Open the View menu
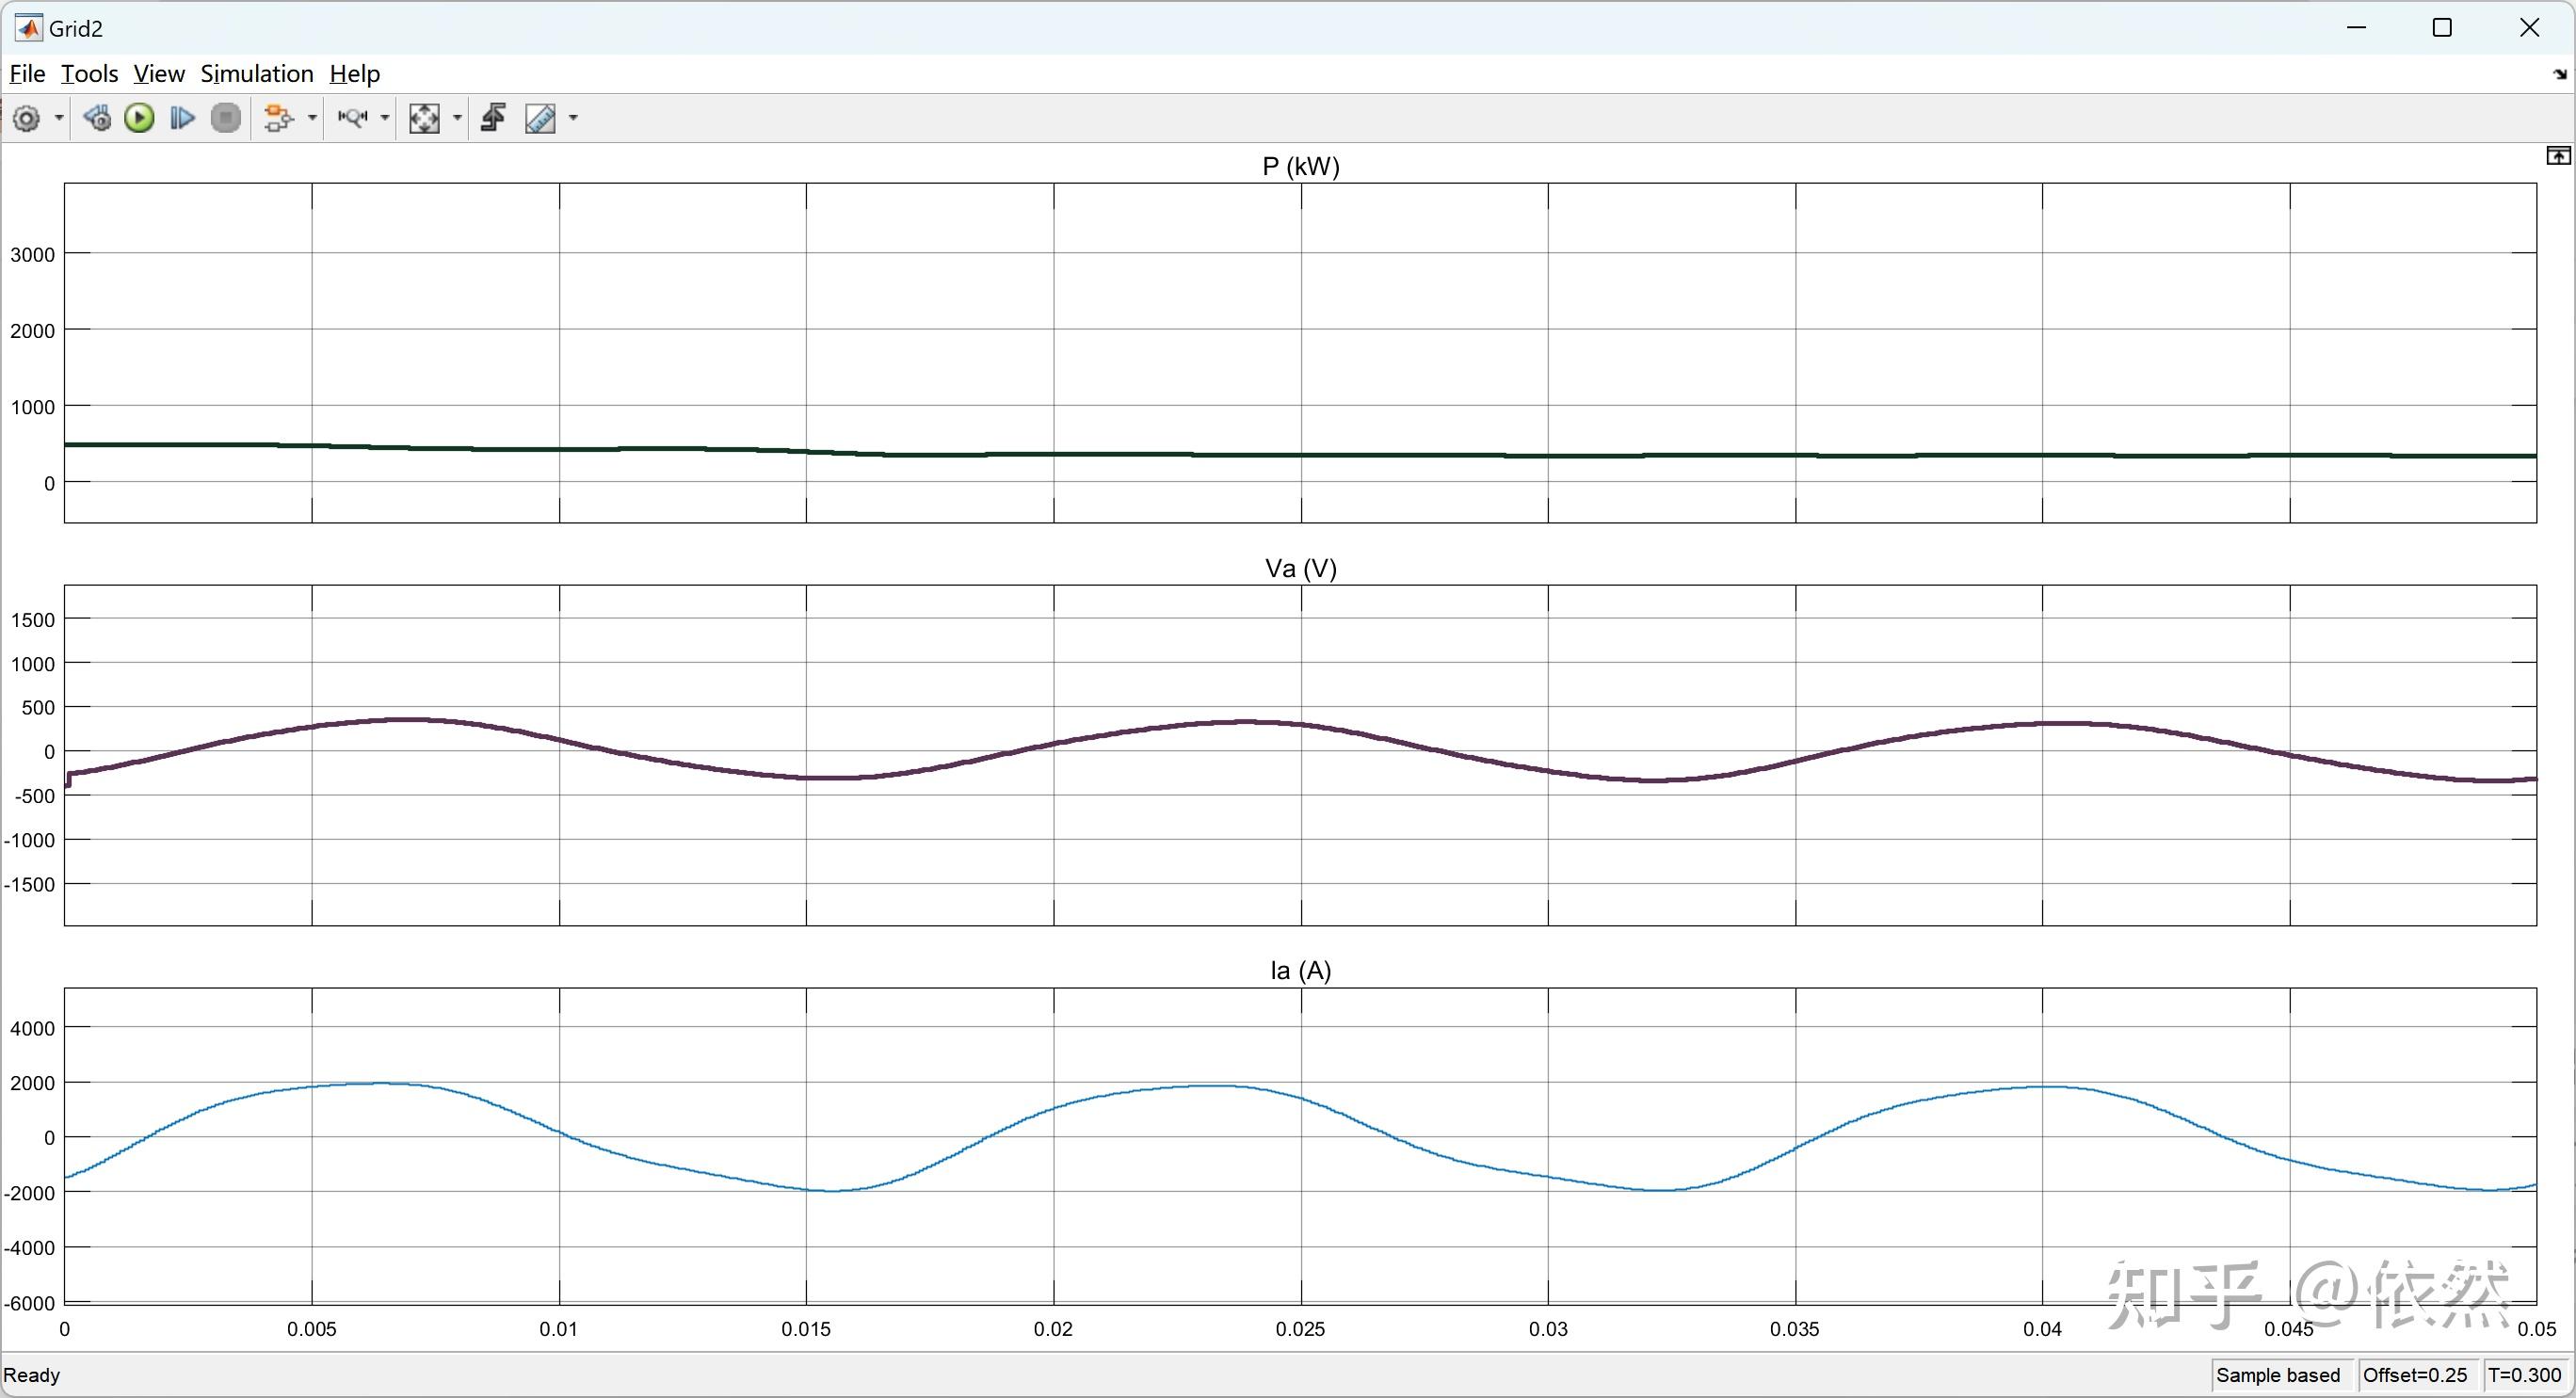2576x1398 pixels. [159, 74]
